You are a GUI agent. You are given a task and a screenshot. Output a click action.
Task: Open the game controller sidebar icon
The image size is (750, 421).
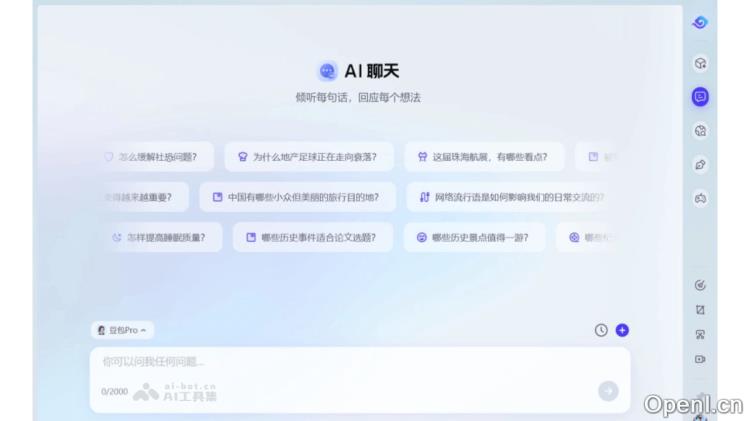(x=700, y=198)
